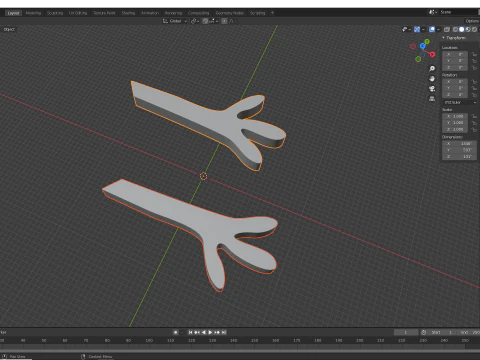The height and width of the screenshot is (360, 480).
Task: Switch to Geometry Nodes workspace tab
Action: pos(230,13)
